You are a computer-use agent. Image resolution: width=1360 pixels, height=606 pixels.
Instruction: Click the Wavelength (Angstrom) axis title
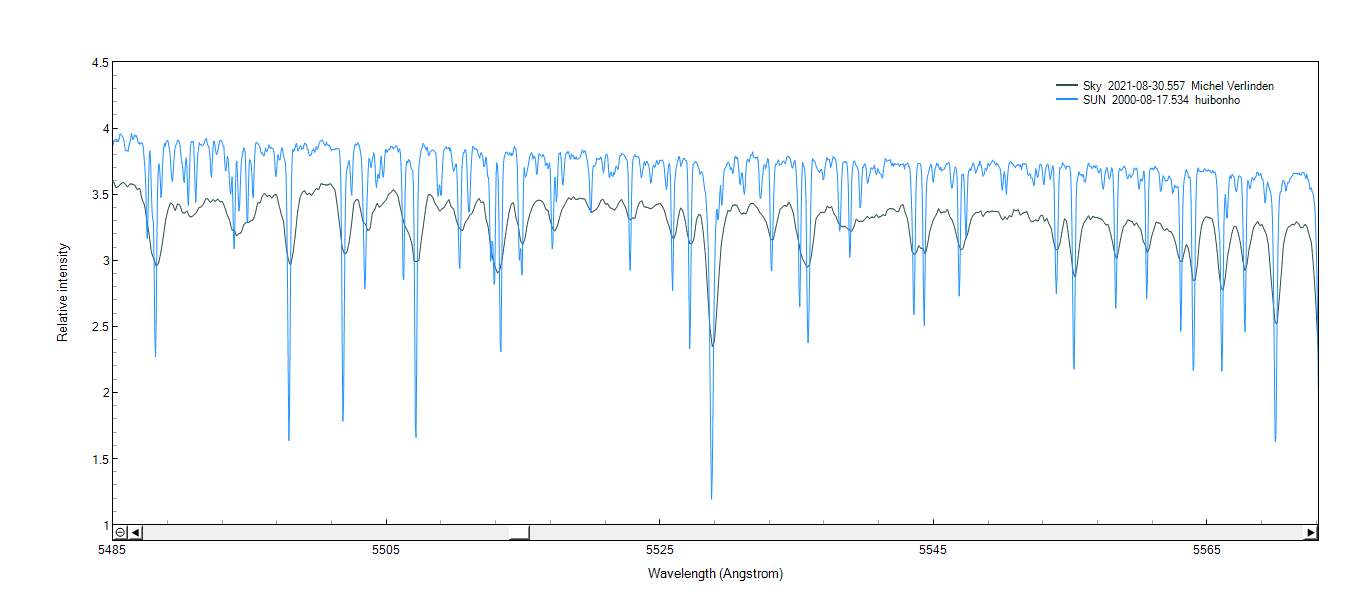click(715, 574)
